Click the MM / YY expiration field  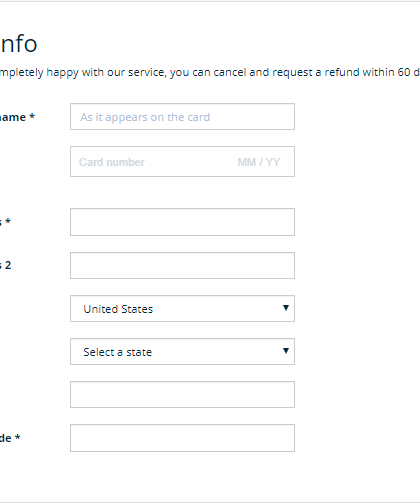pyautogui.click(x=258, y=162)
